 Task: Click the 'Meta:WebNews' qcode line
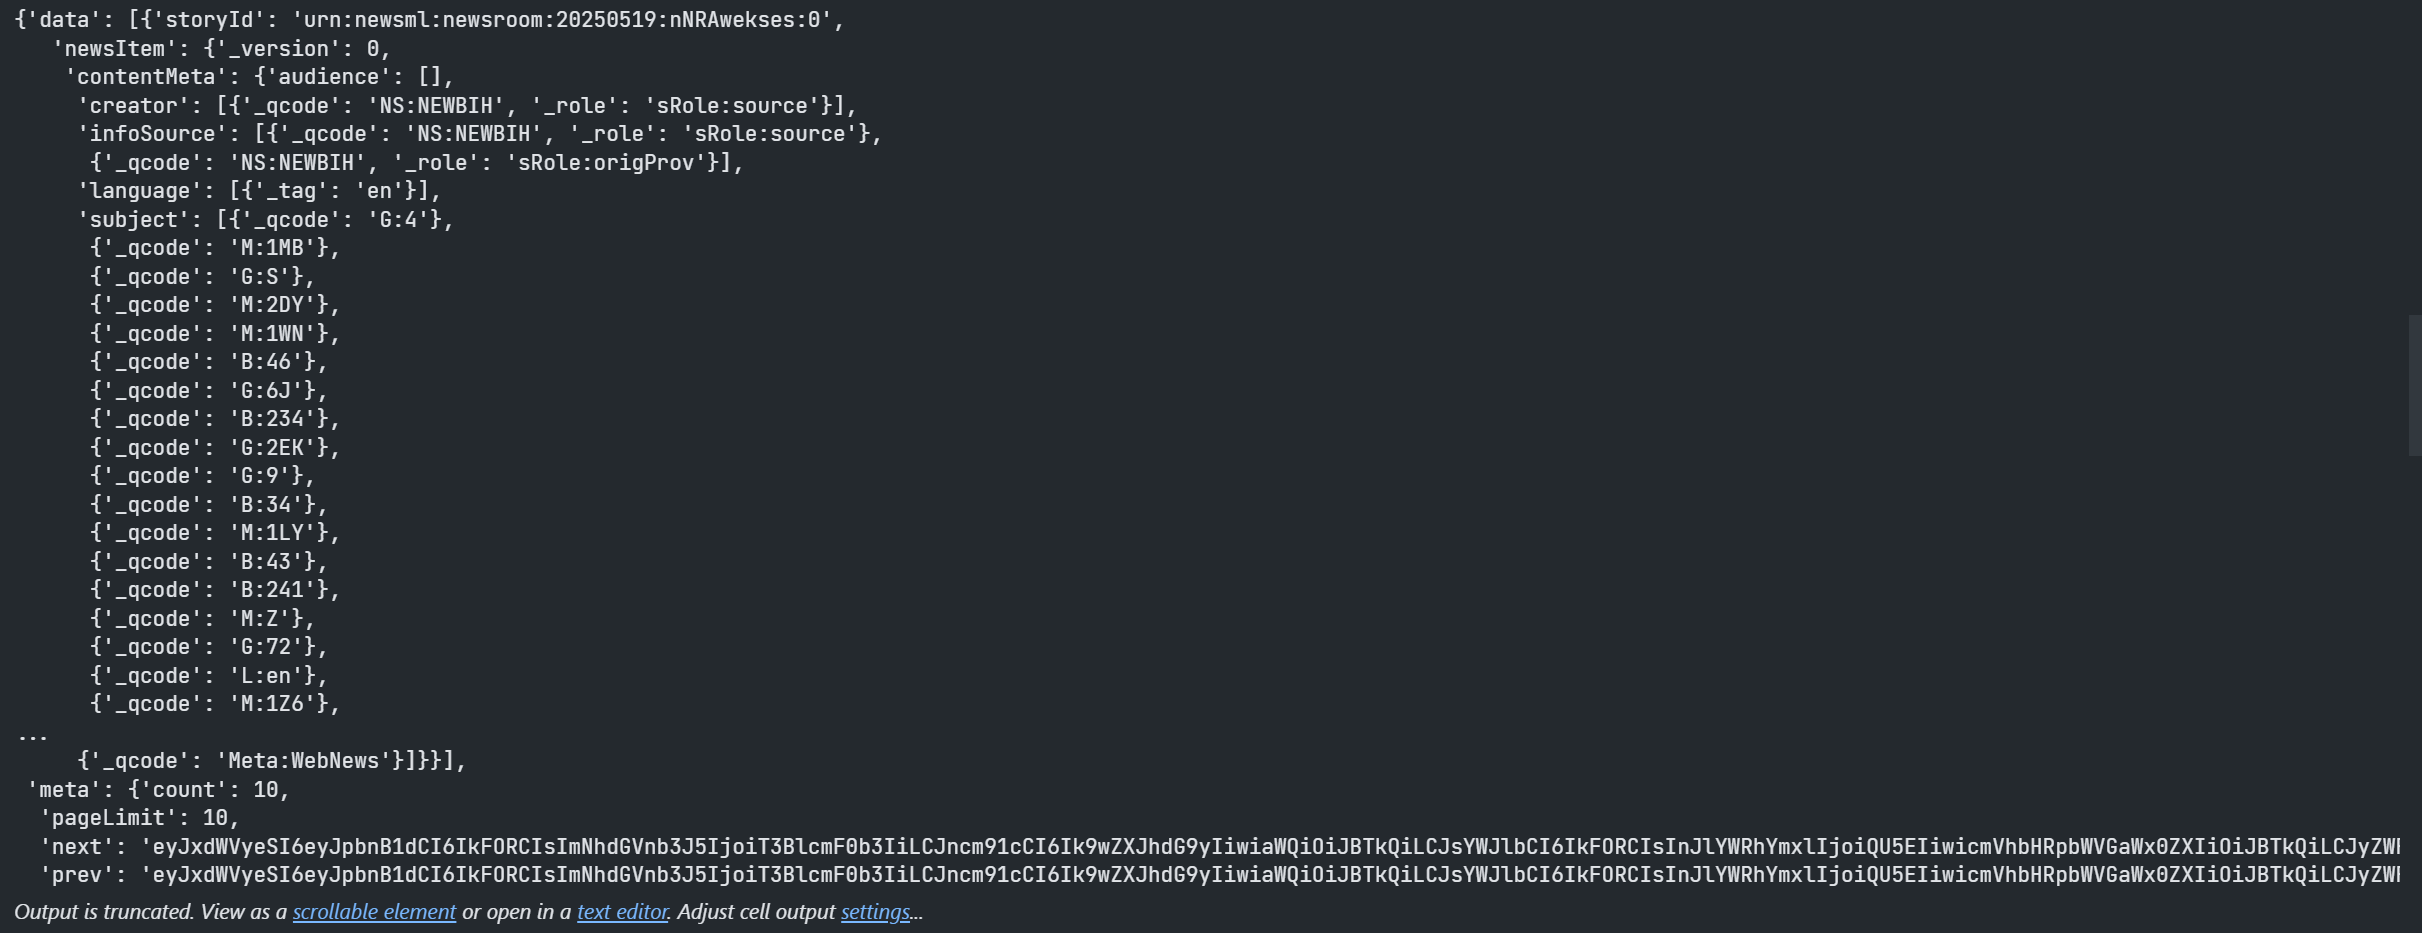click(272, 761)
